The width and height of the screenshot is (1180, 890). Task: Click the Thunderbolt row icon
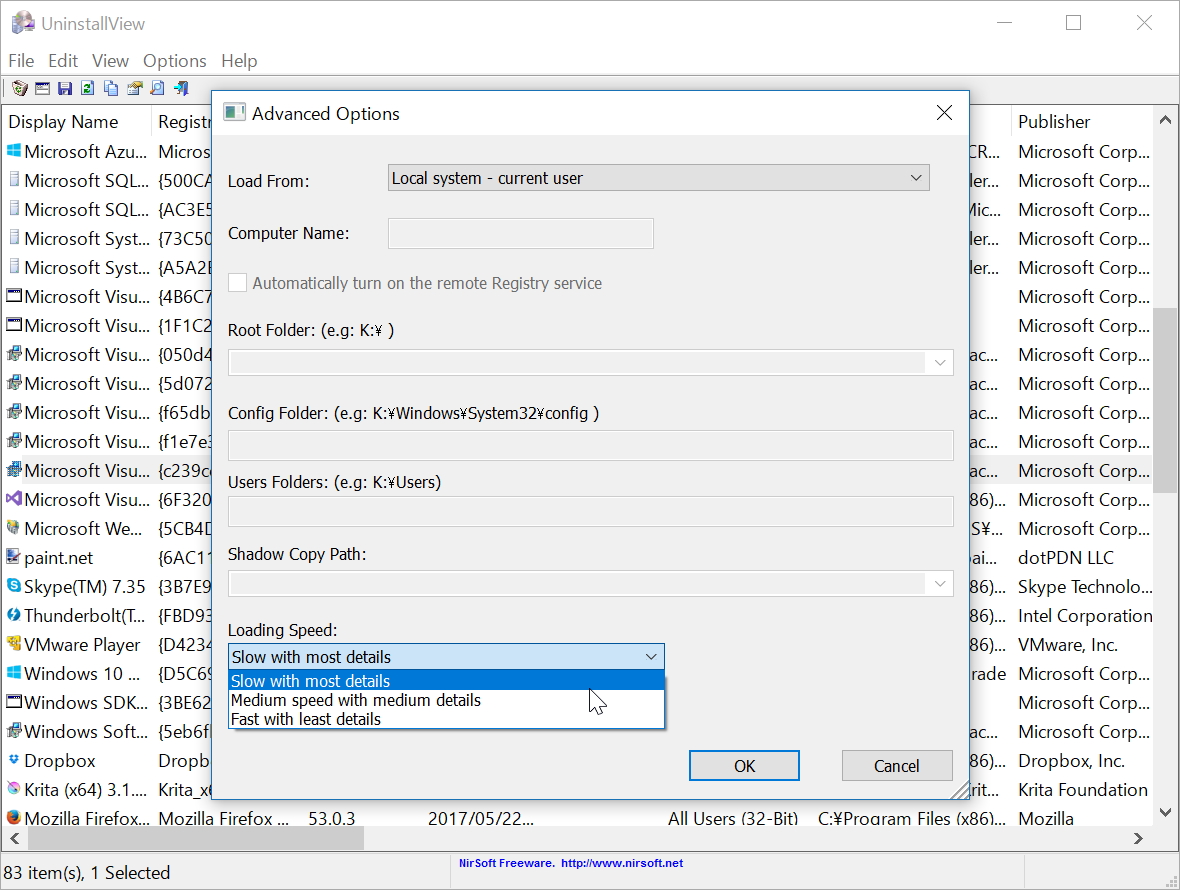(14, 615)
